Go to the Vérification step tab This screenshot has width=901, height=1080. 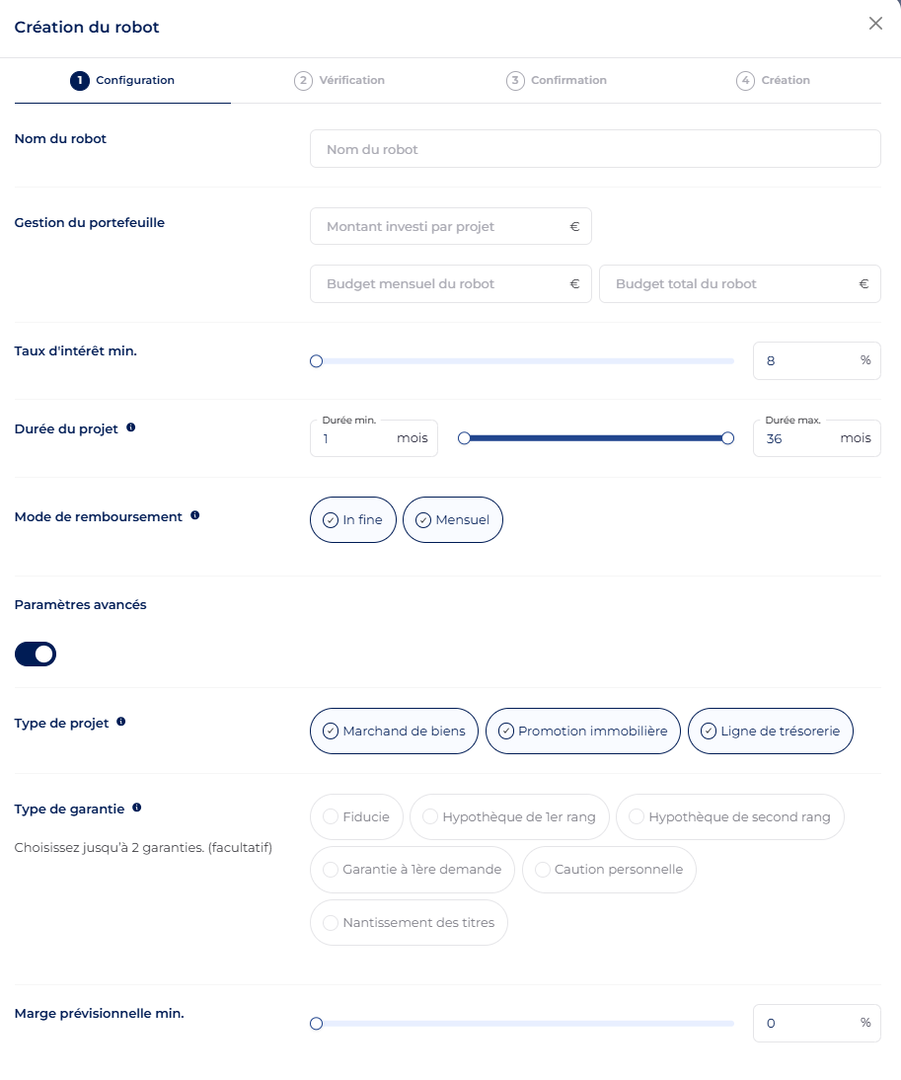point(340,81)
